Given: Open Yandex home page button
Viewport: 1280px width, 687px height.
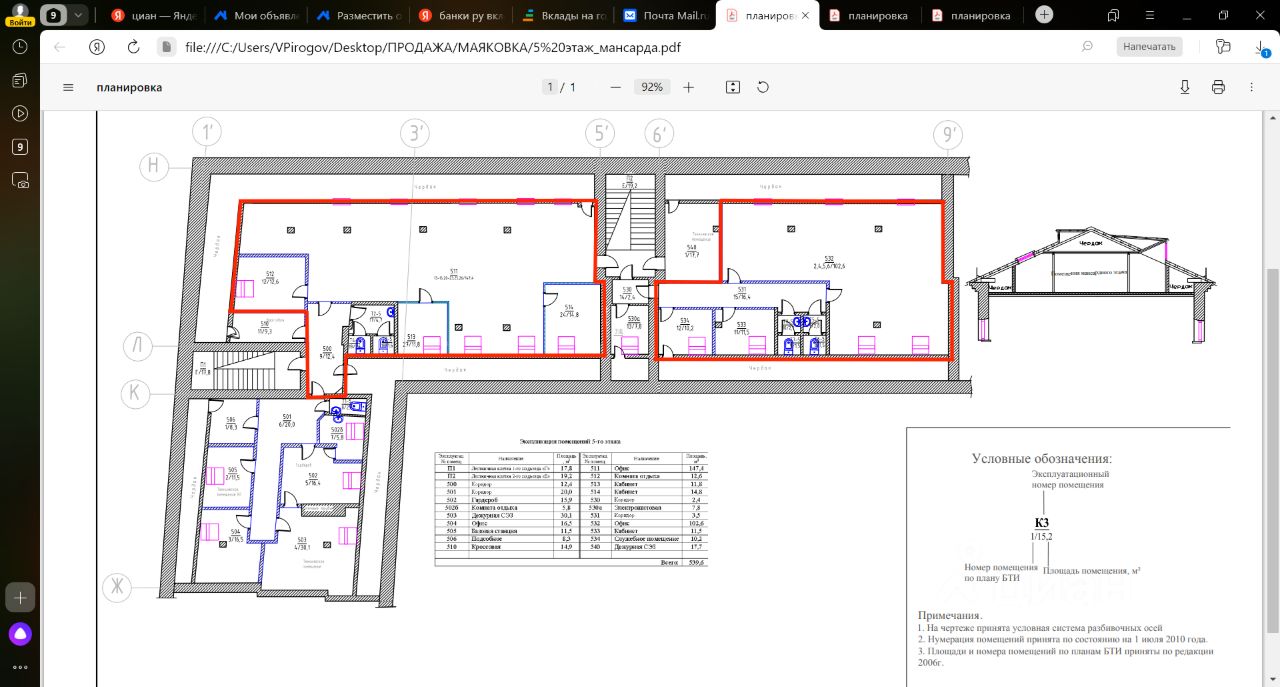Looking at the screenshot, I should (97, 47).
